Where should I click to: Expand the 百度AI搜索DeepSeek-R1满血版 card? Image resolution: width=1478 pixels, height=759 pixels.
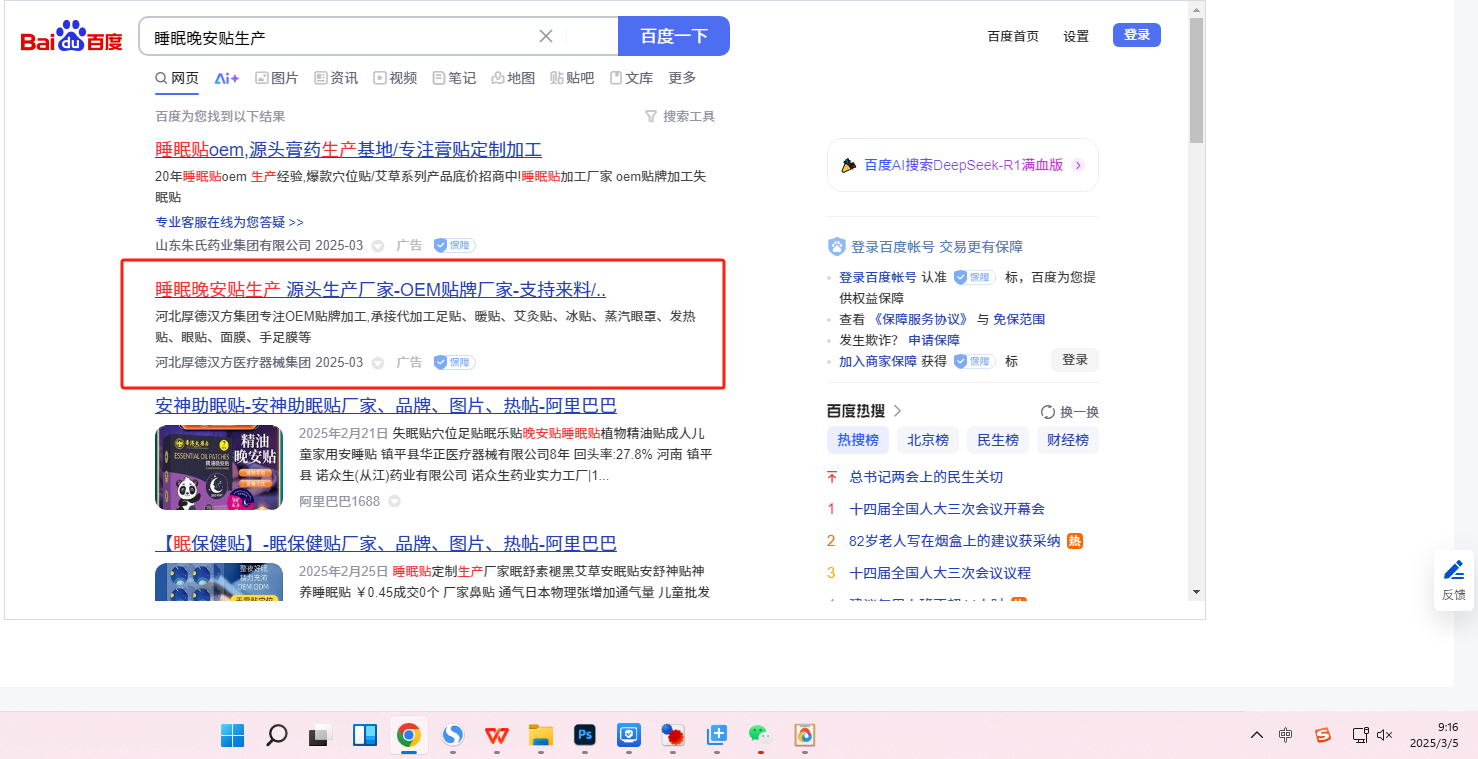[962, 165]
